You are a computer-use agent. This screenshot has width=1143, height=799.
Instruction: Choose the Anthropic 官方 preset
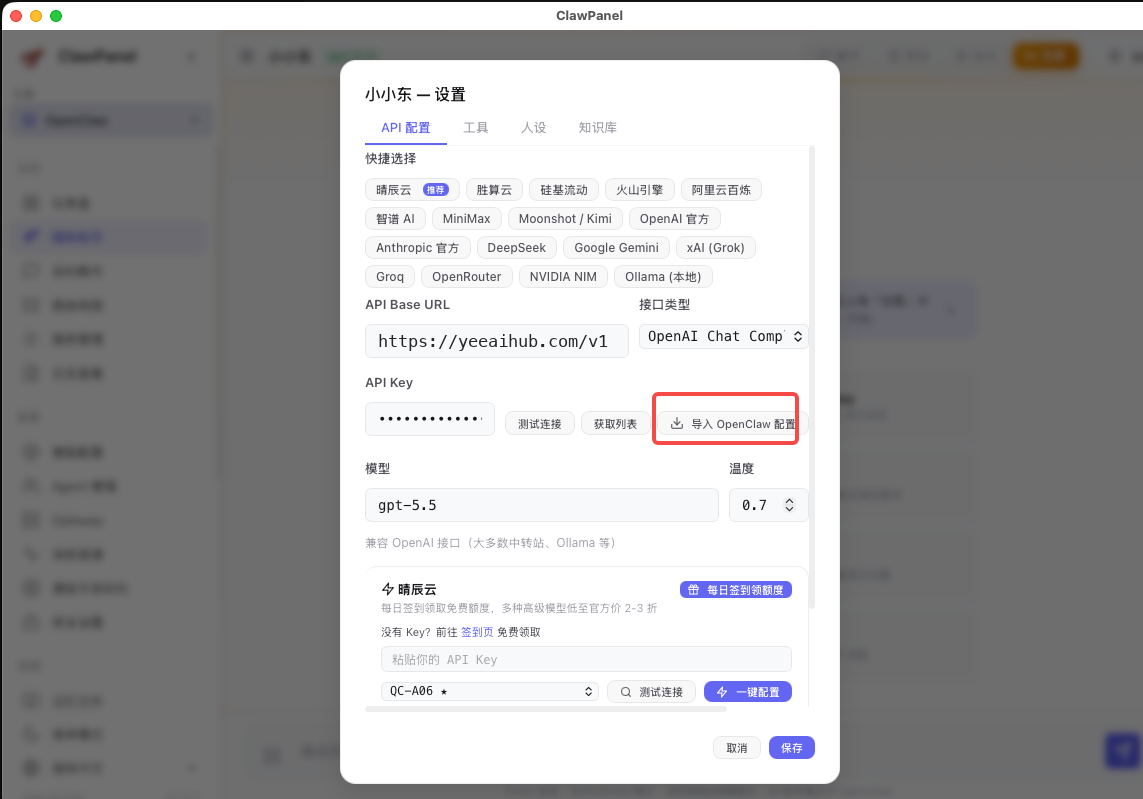[418, 248]
